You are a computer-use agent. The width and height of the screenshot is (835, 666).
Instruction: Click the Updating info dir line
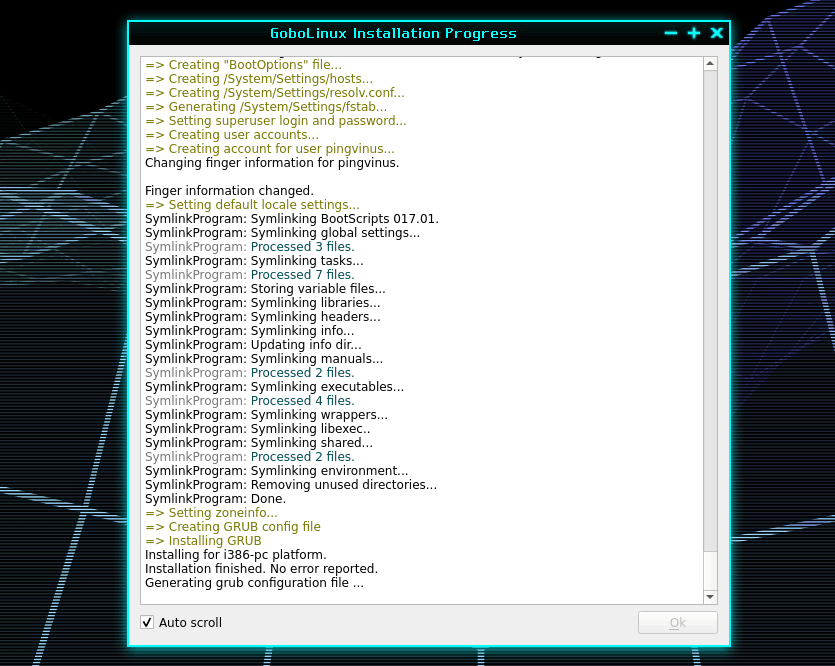(253, 345)
